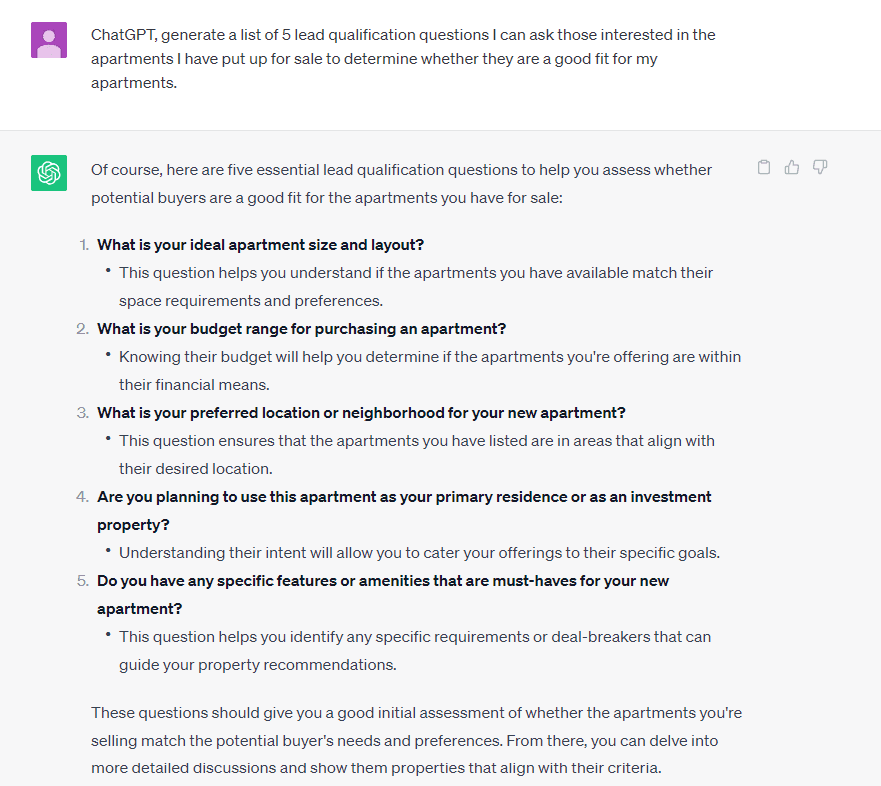The image size is (881, 786).
Task: Click the thumbs down feedback icon
Action: coord(819,167)
